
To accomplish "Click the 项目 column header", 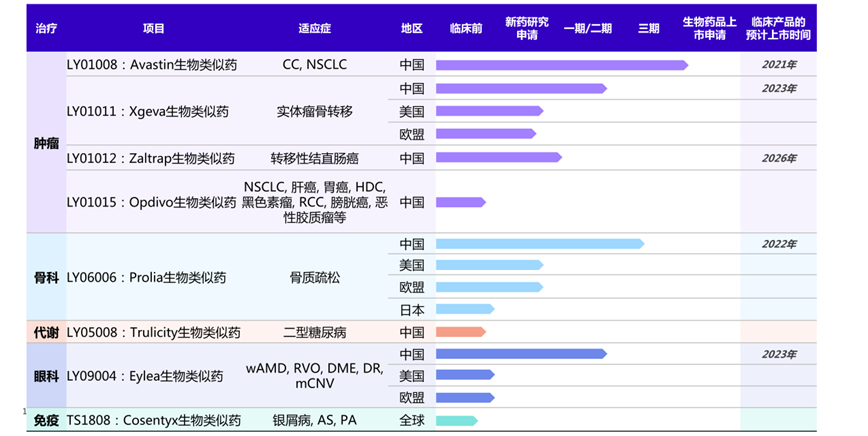I will tap(153, 28).
